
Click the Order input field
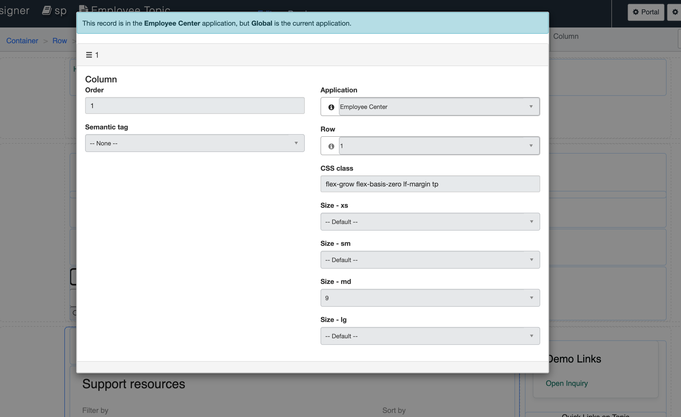coord(195,106)
